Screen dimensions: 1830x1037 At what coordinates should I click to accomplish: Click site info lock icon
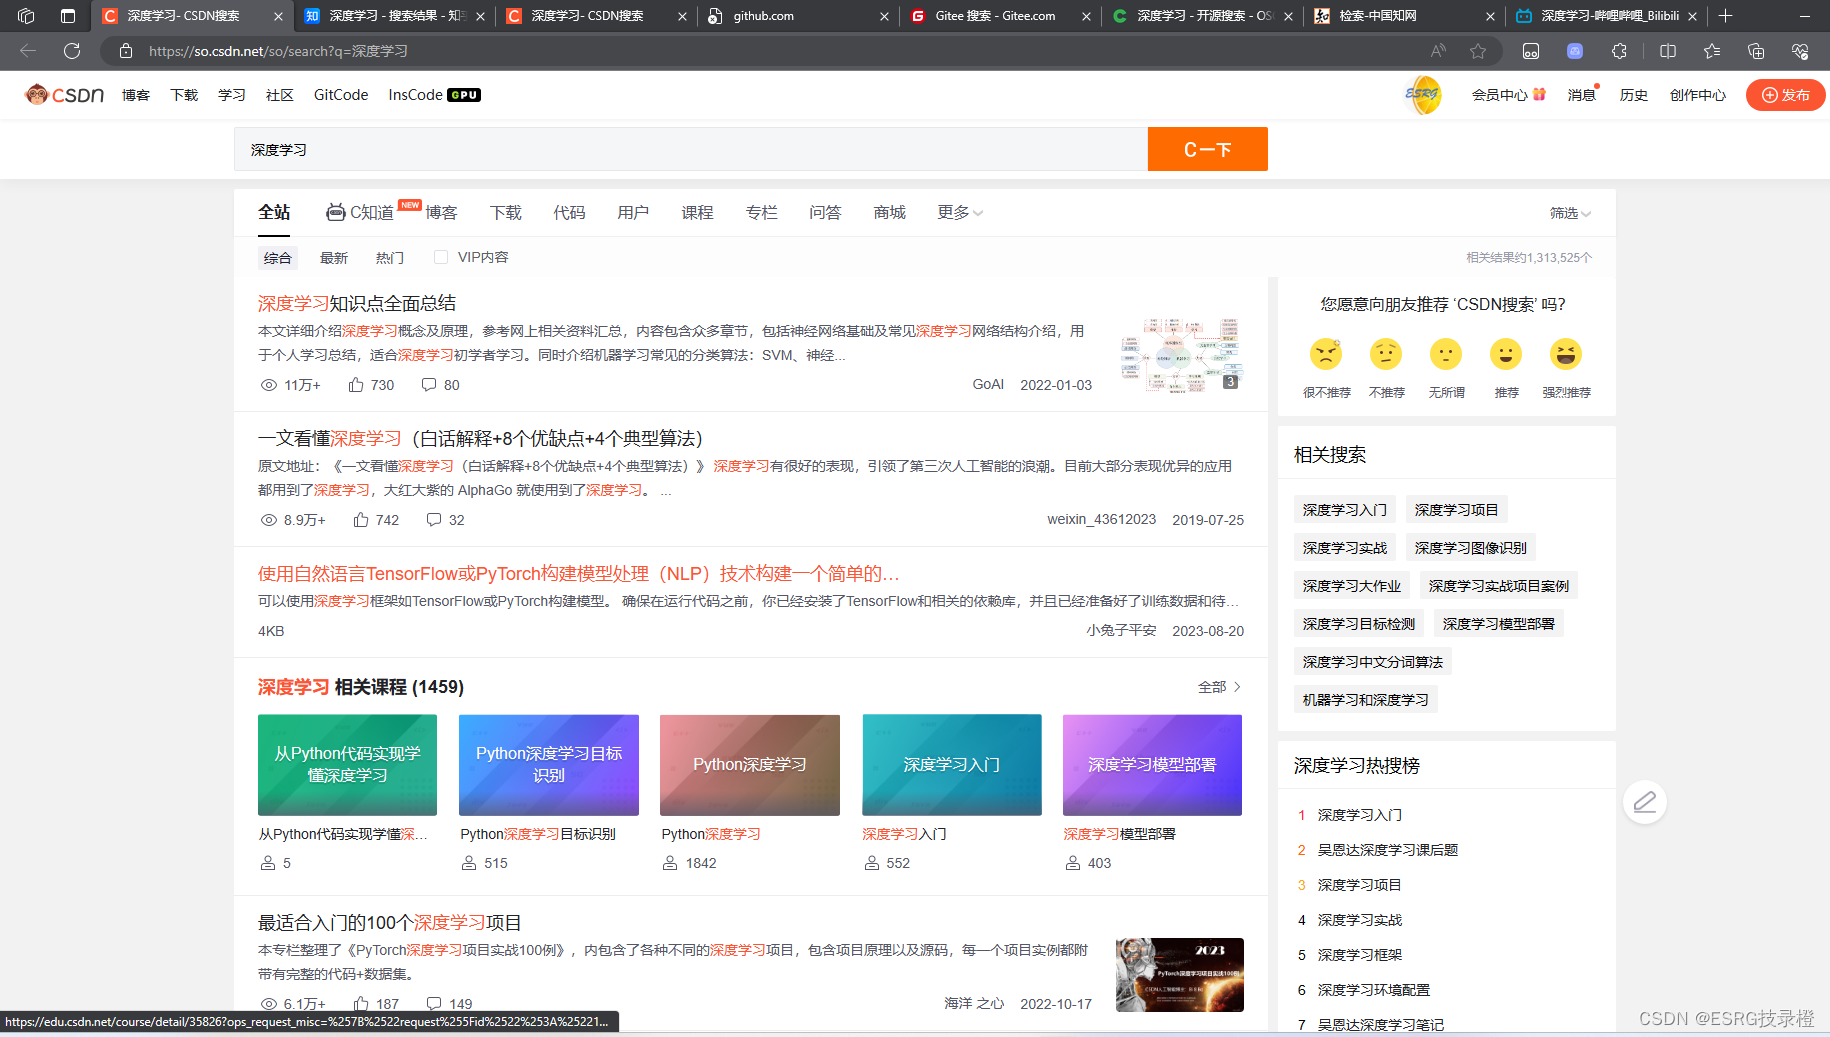click(126, 51)
